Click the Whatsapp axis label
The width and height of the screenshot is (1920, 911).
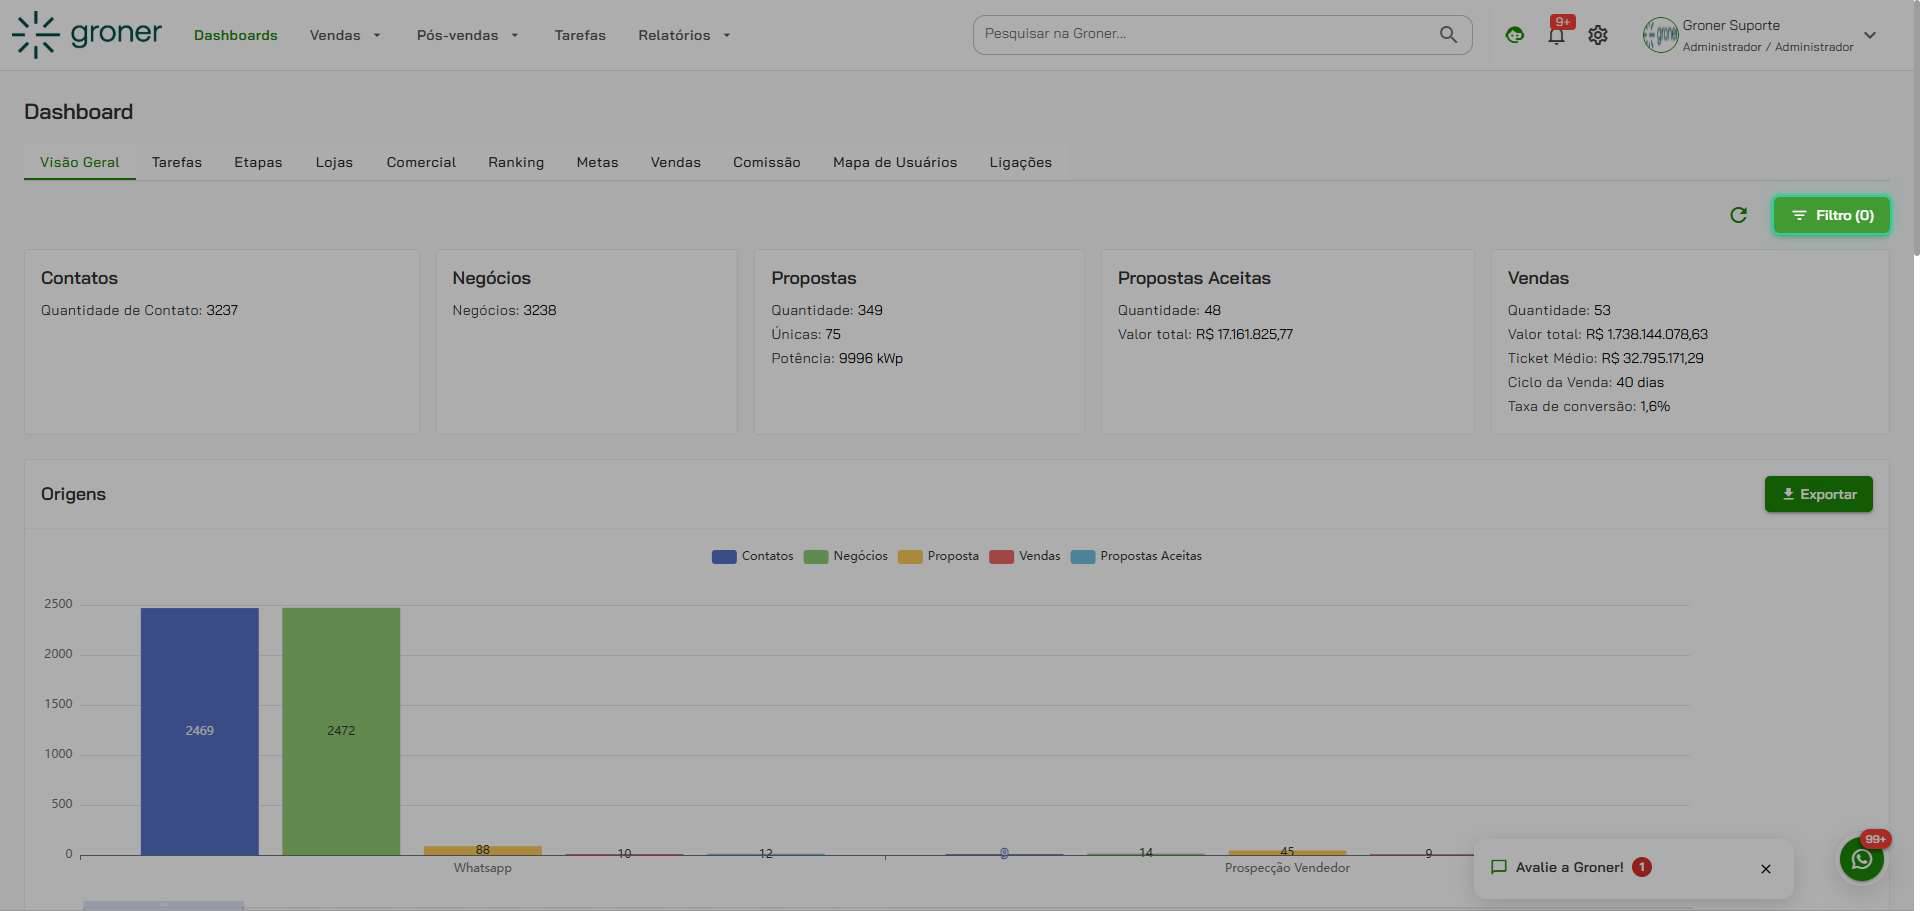(x=482, y=868)
